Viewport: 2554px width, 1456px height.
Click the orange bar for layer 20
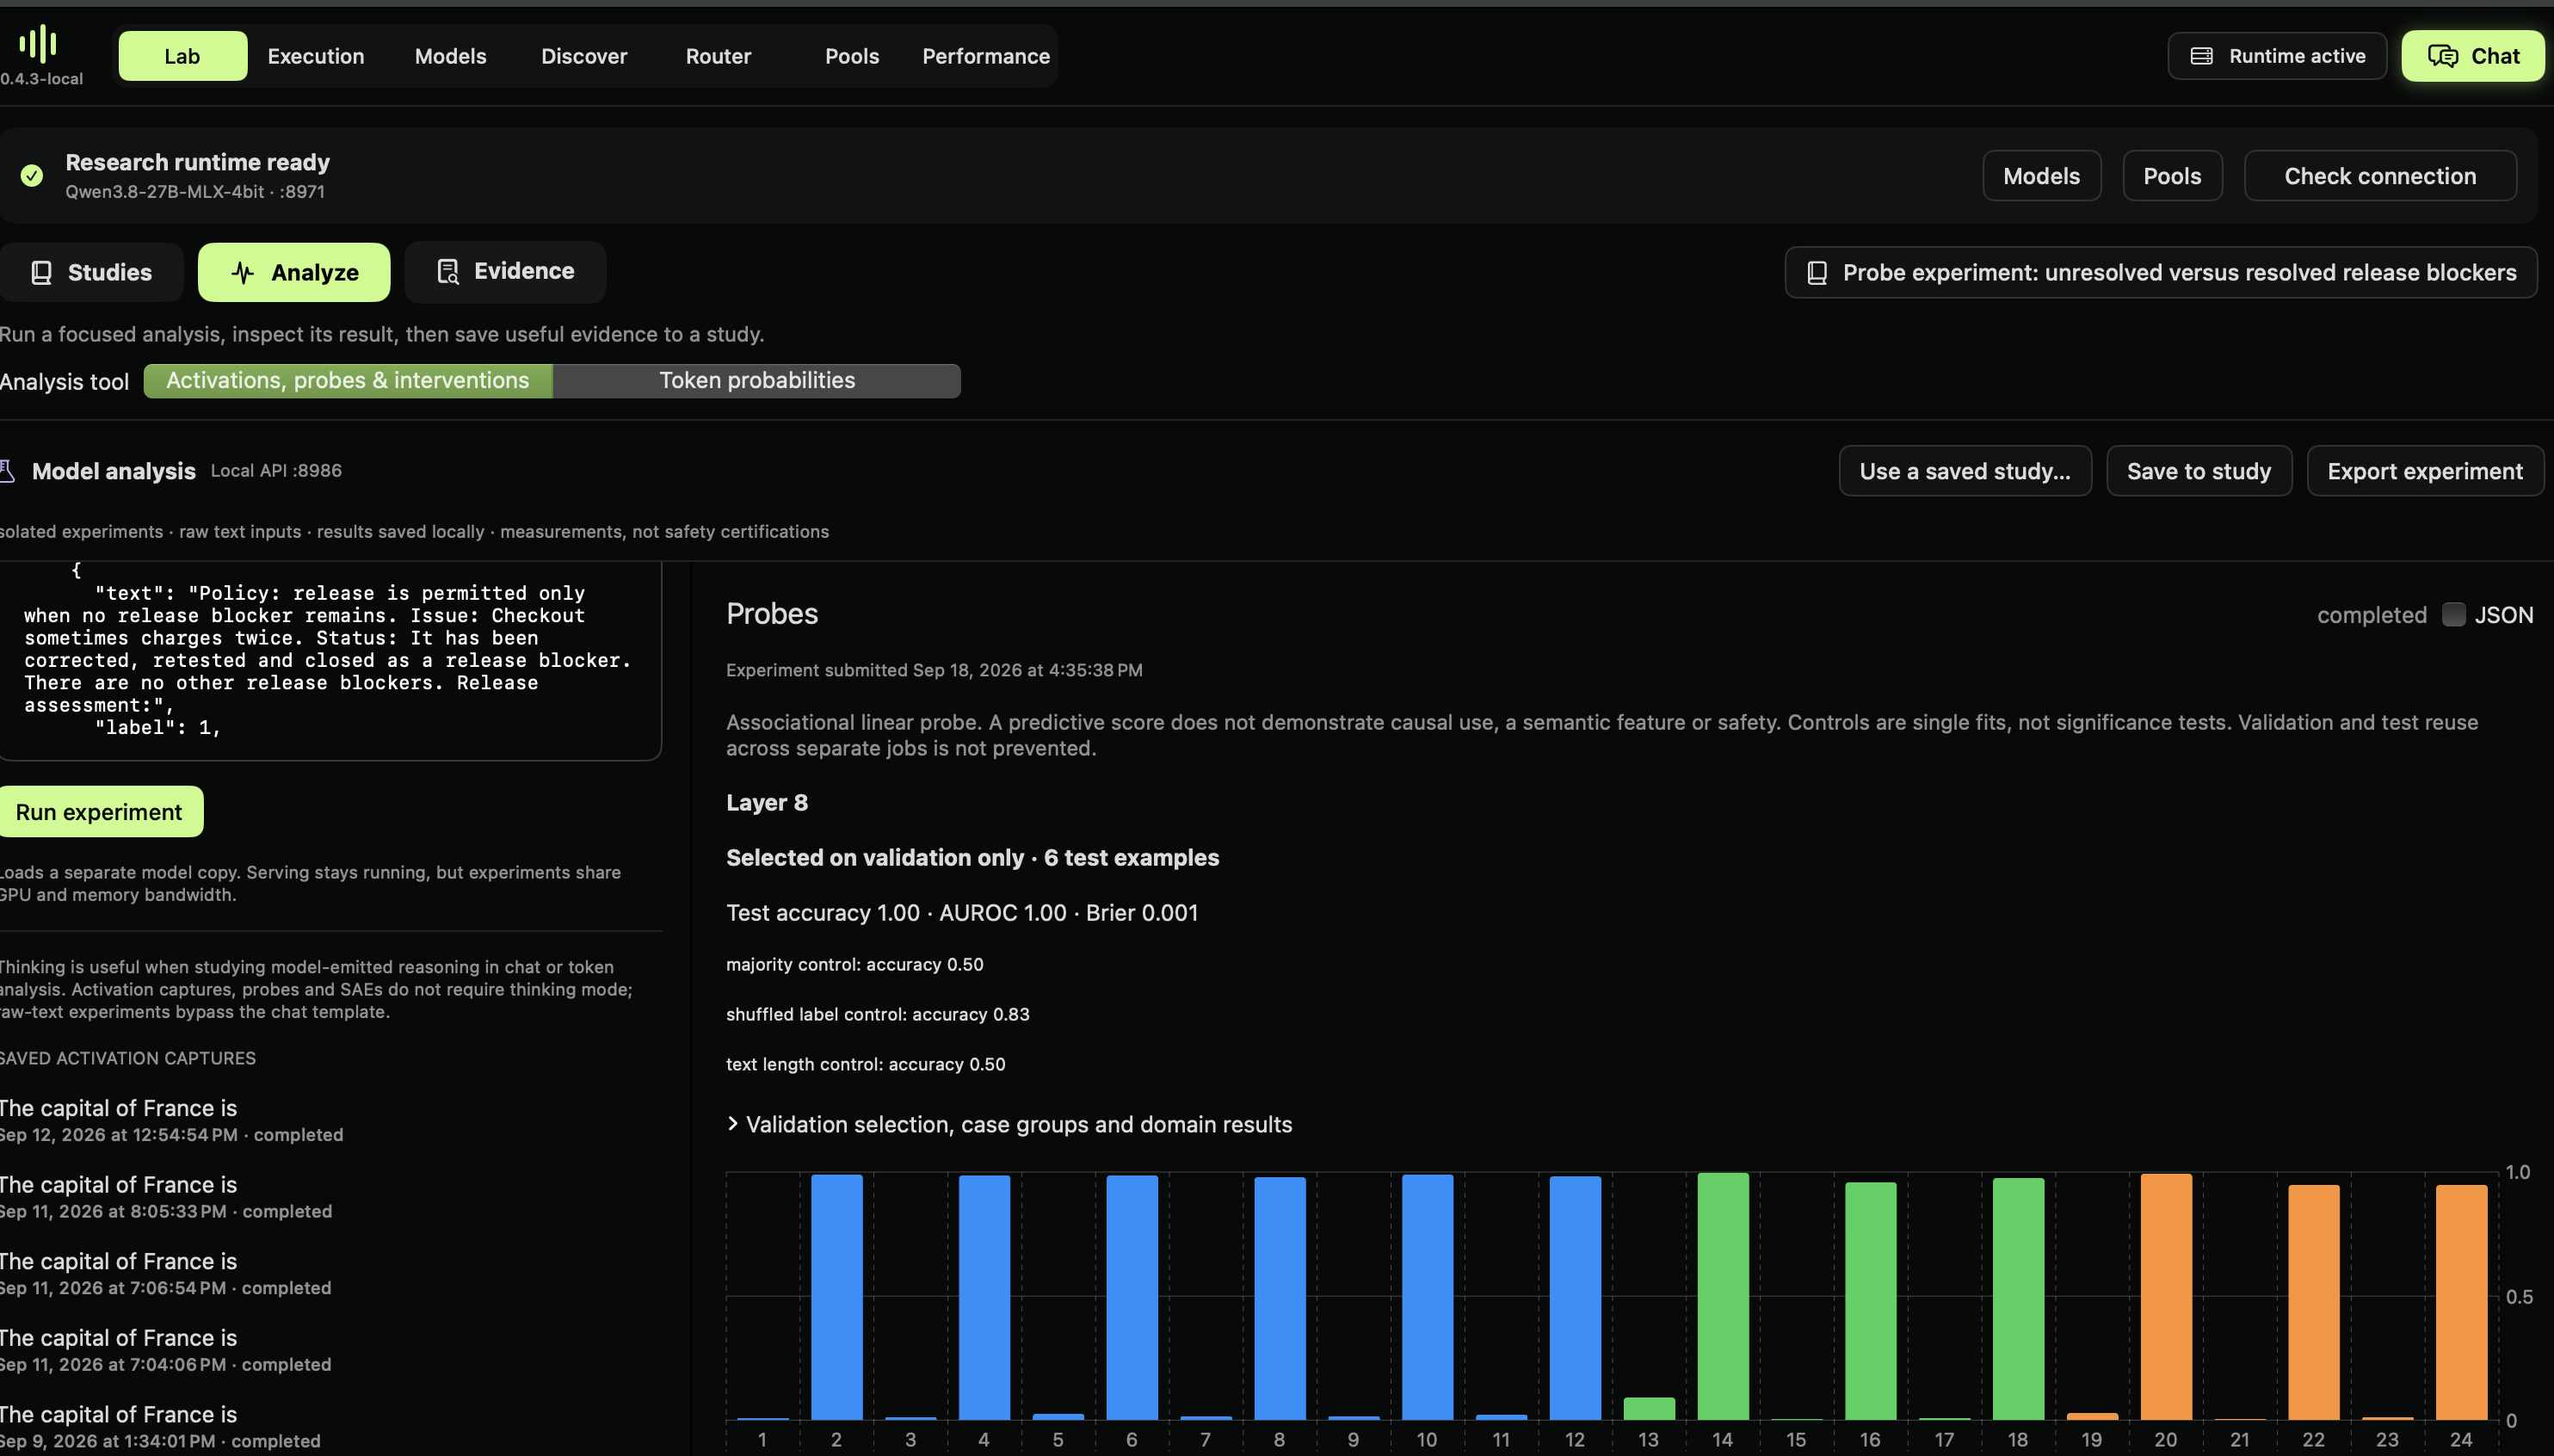pyautogui.click(x=2166, y=1297)
